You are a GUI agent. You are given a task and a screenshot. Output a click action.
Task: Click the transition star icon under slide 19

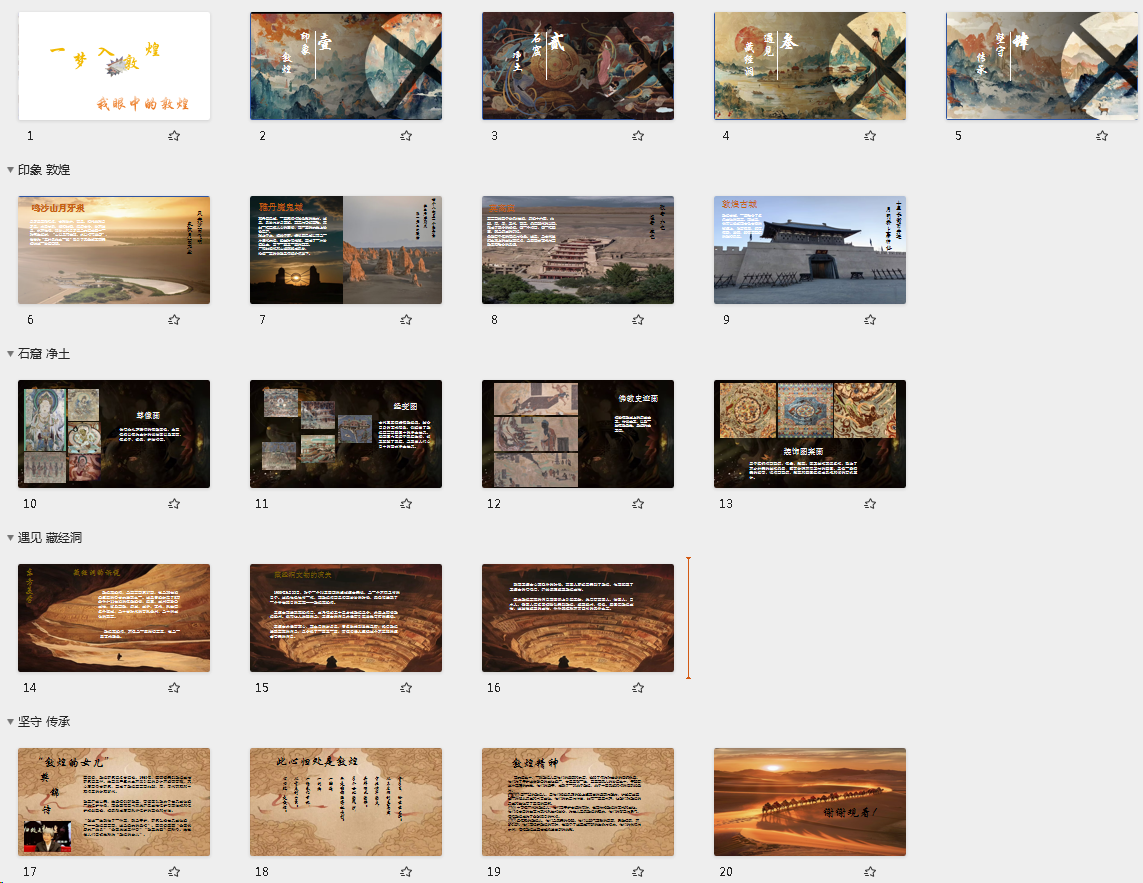(x=638, y=871)
